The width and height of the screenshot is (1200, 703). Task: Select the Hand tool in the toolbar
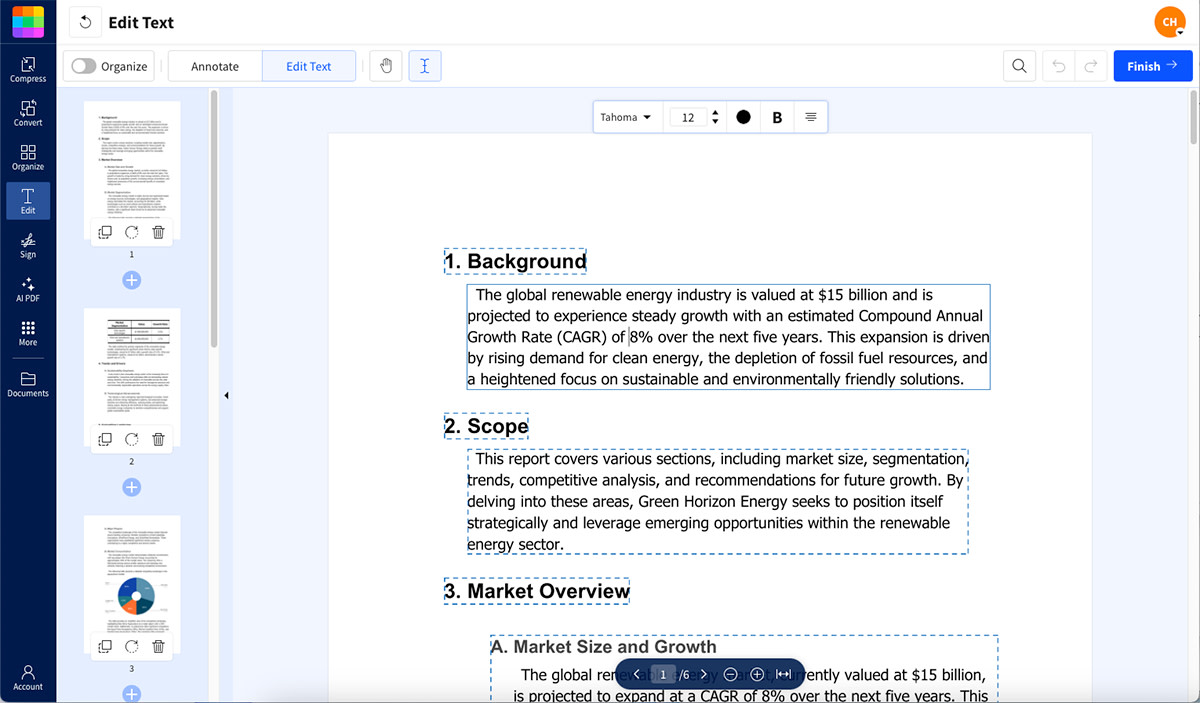point(385,65)
